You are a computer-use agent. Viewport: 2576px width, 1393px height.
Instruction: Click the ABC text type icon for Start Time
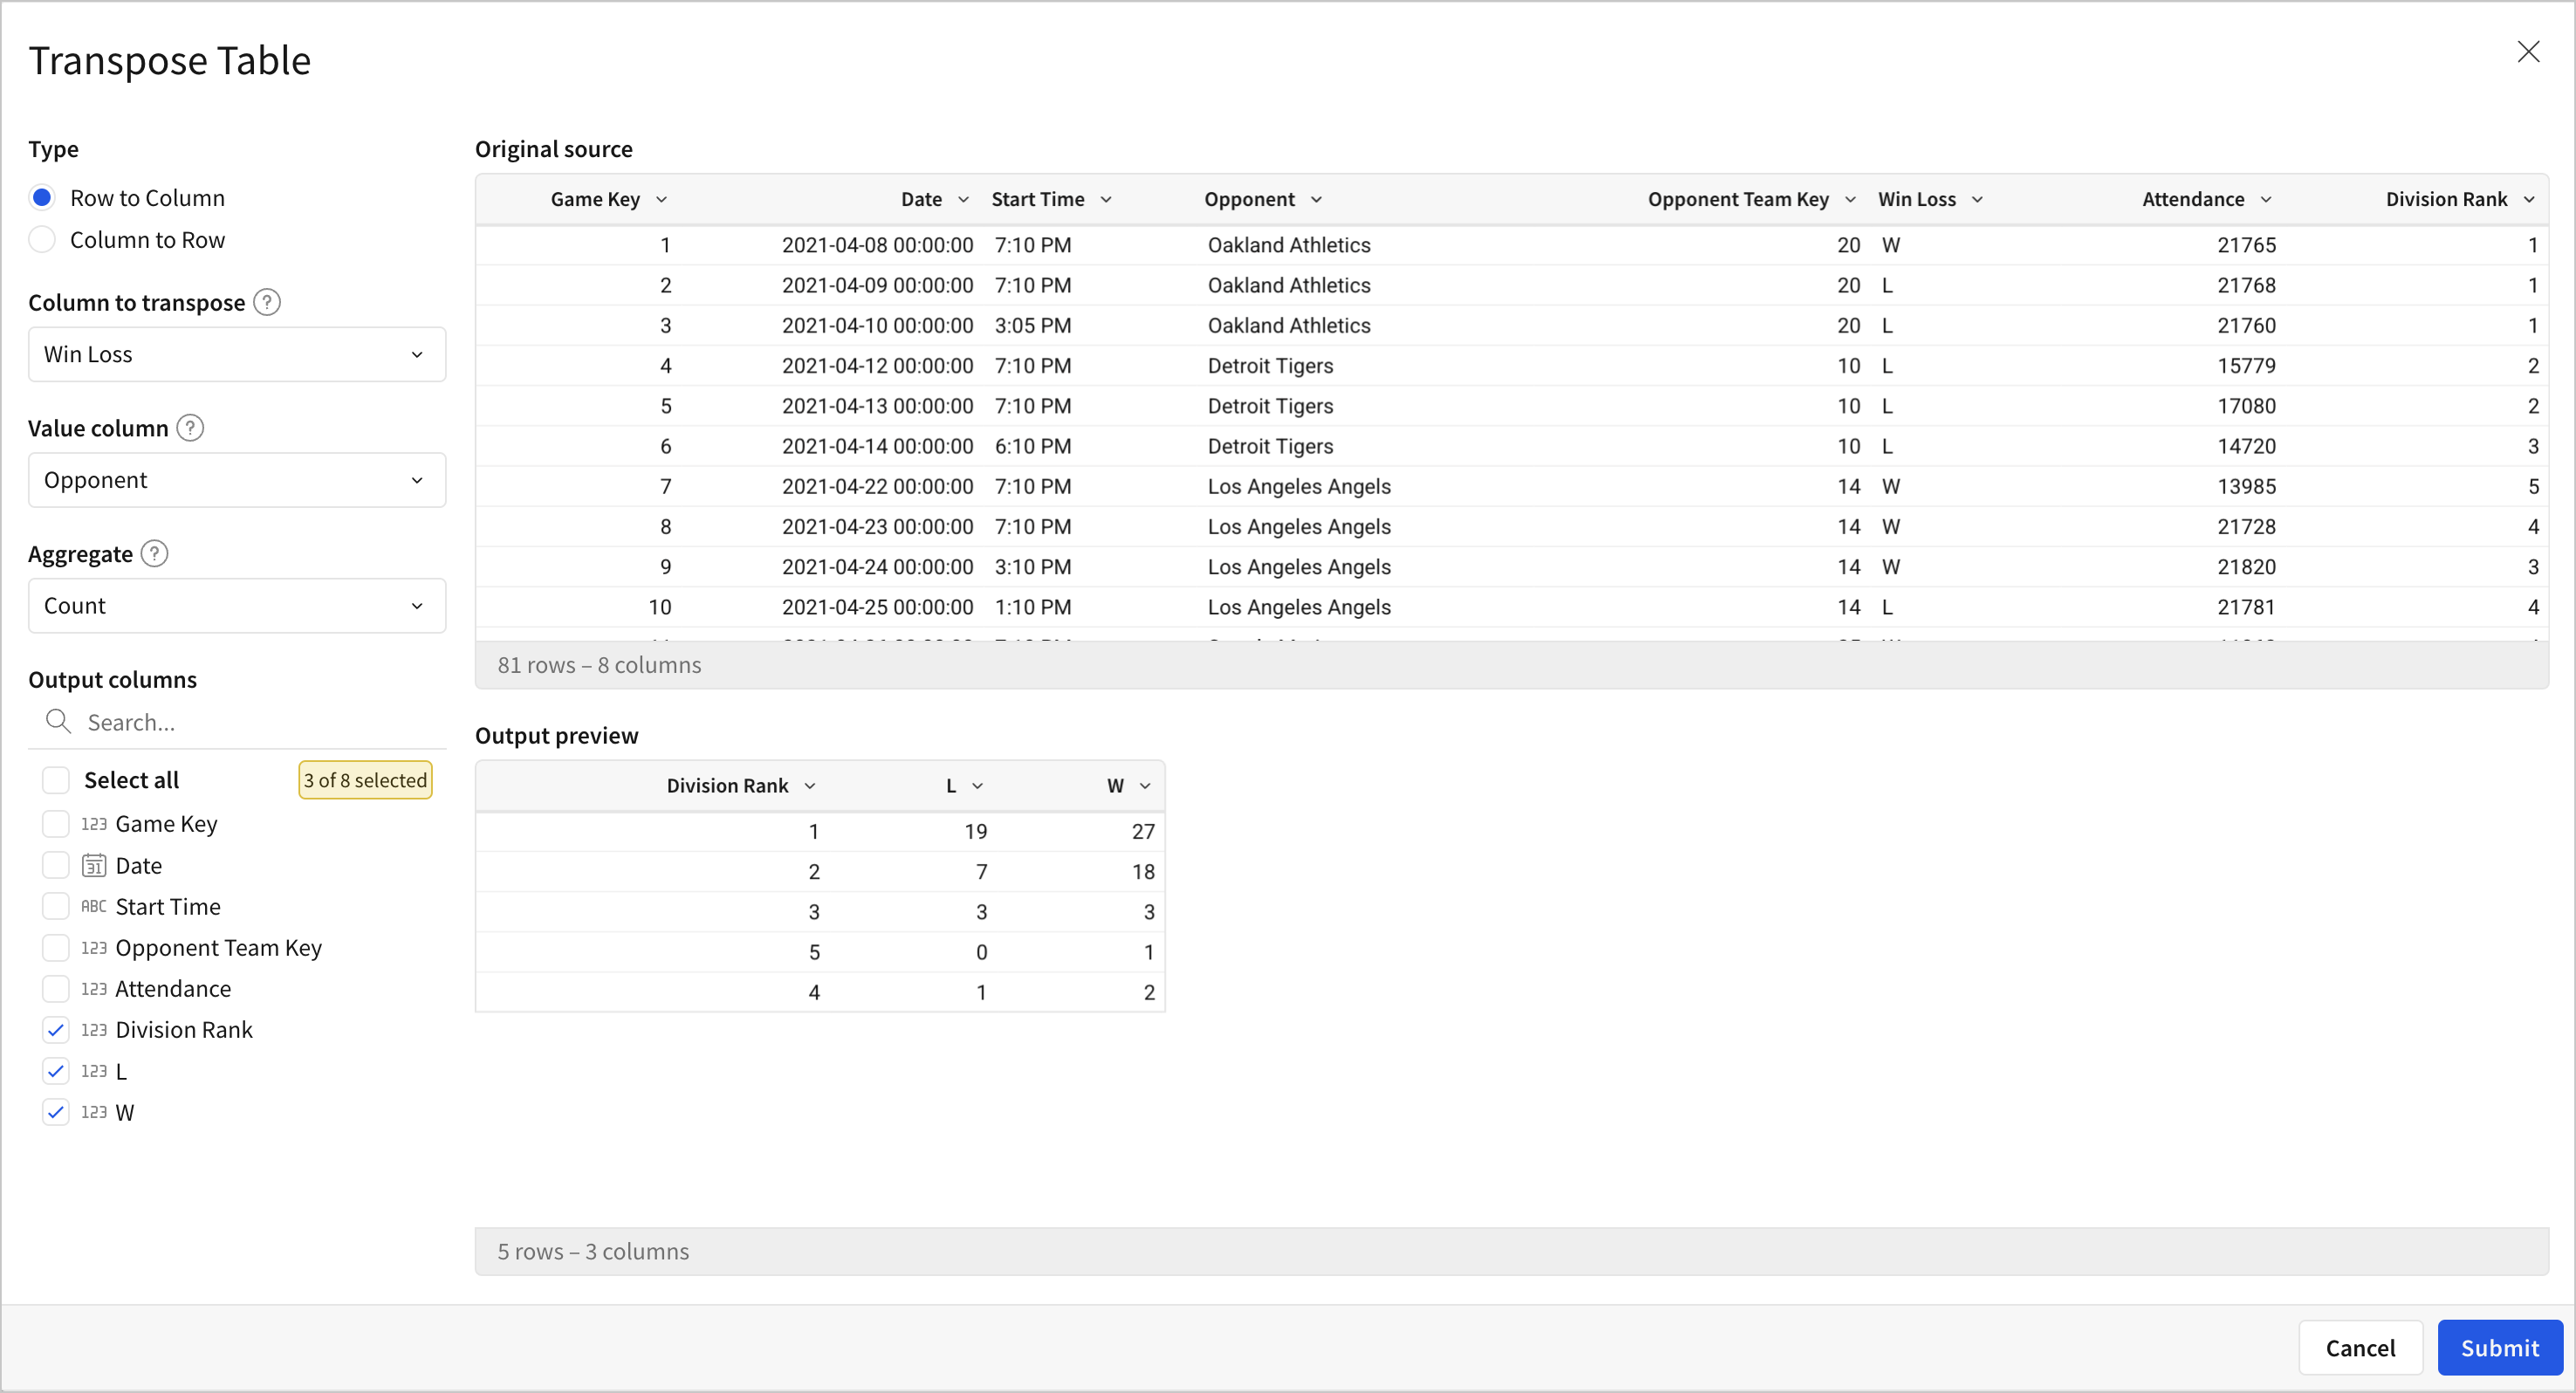pos(93,907)
